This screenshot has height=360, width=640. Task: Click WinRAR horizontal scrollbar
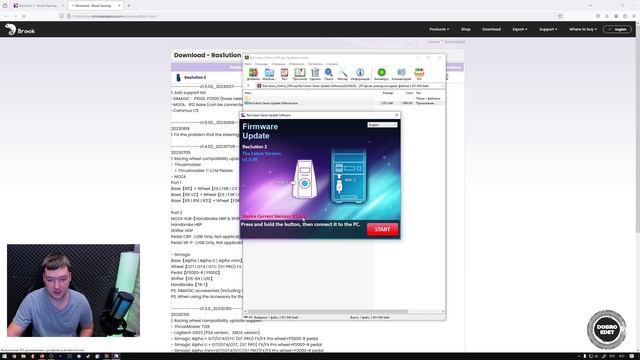[x=328, y=311]
